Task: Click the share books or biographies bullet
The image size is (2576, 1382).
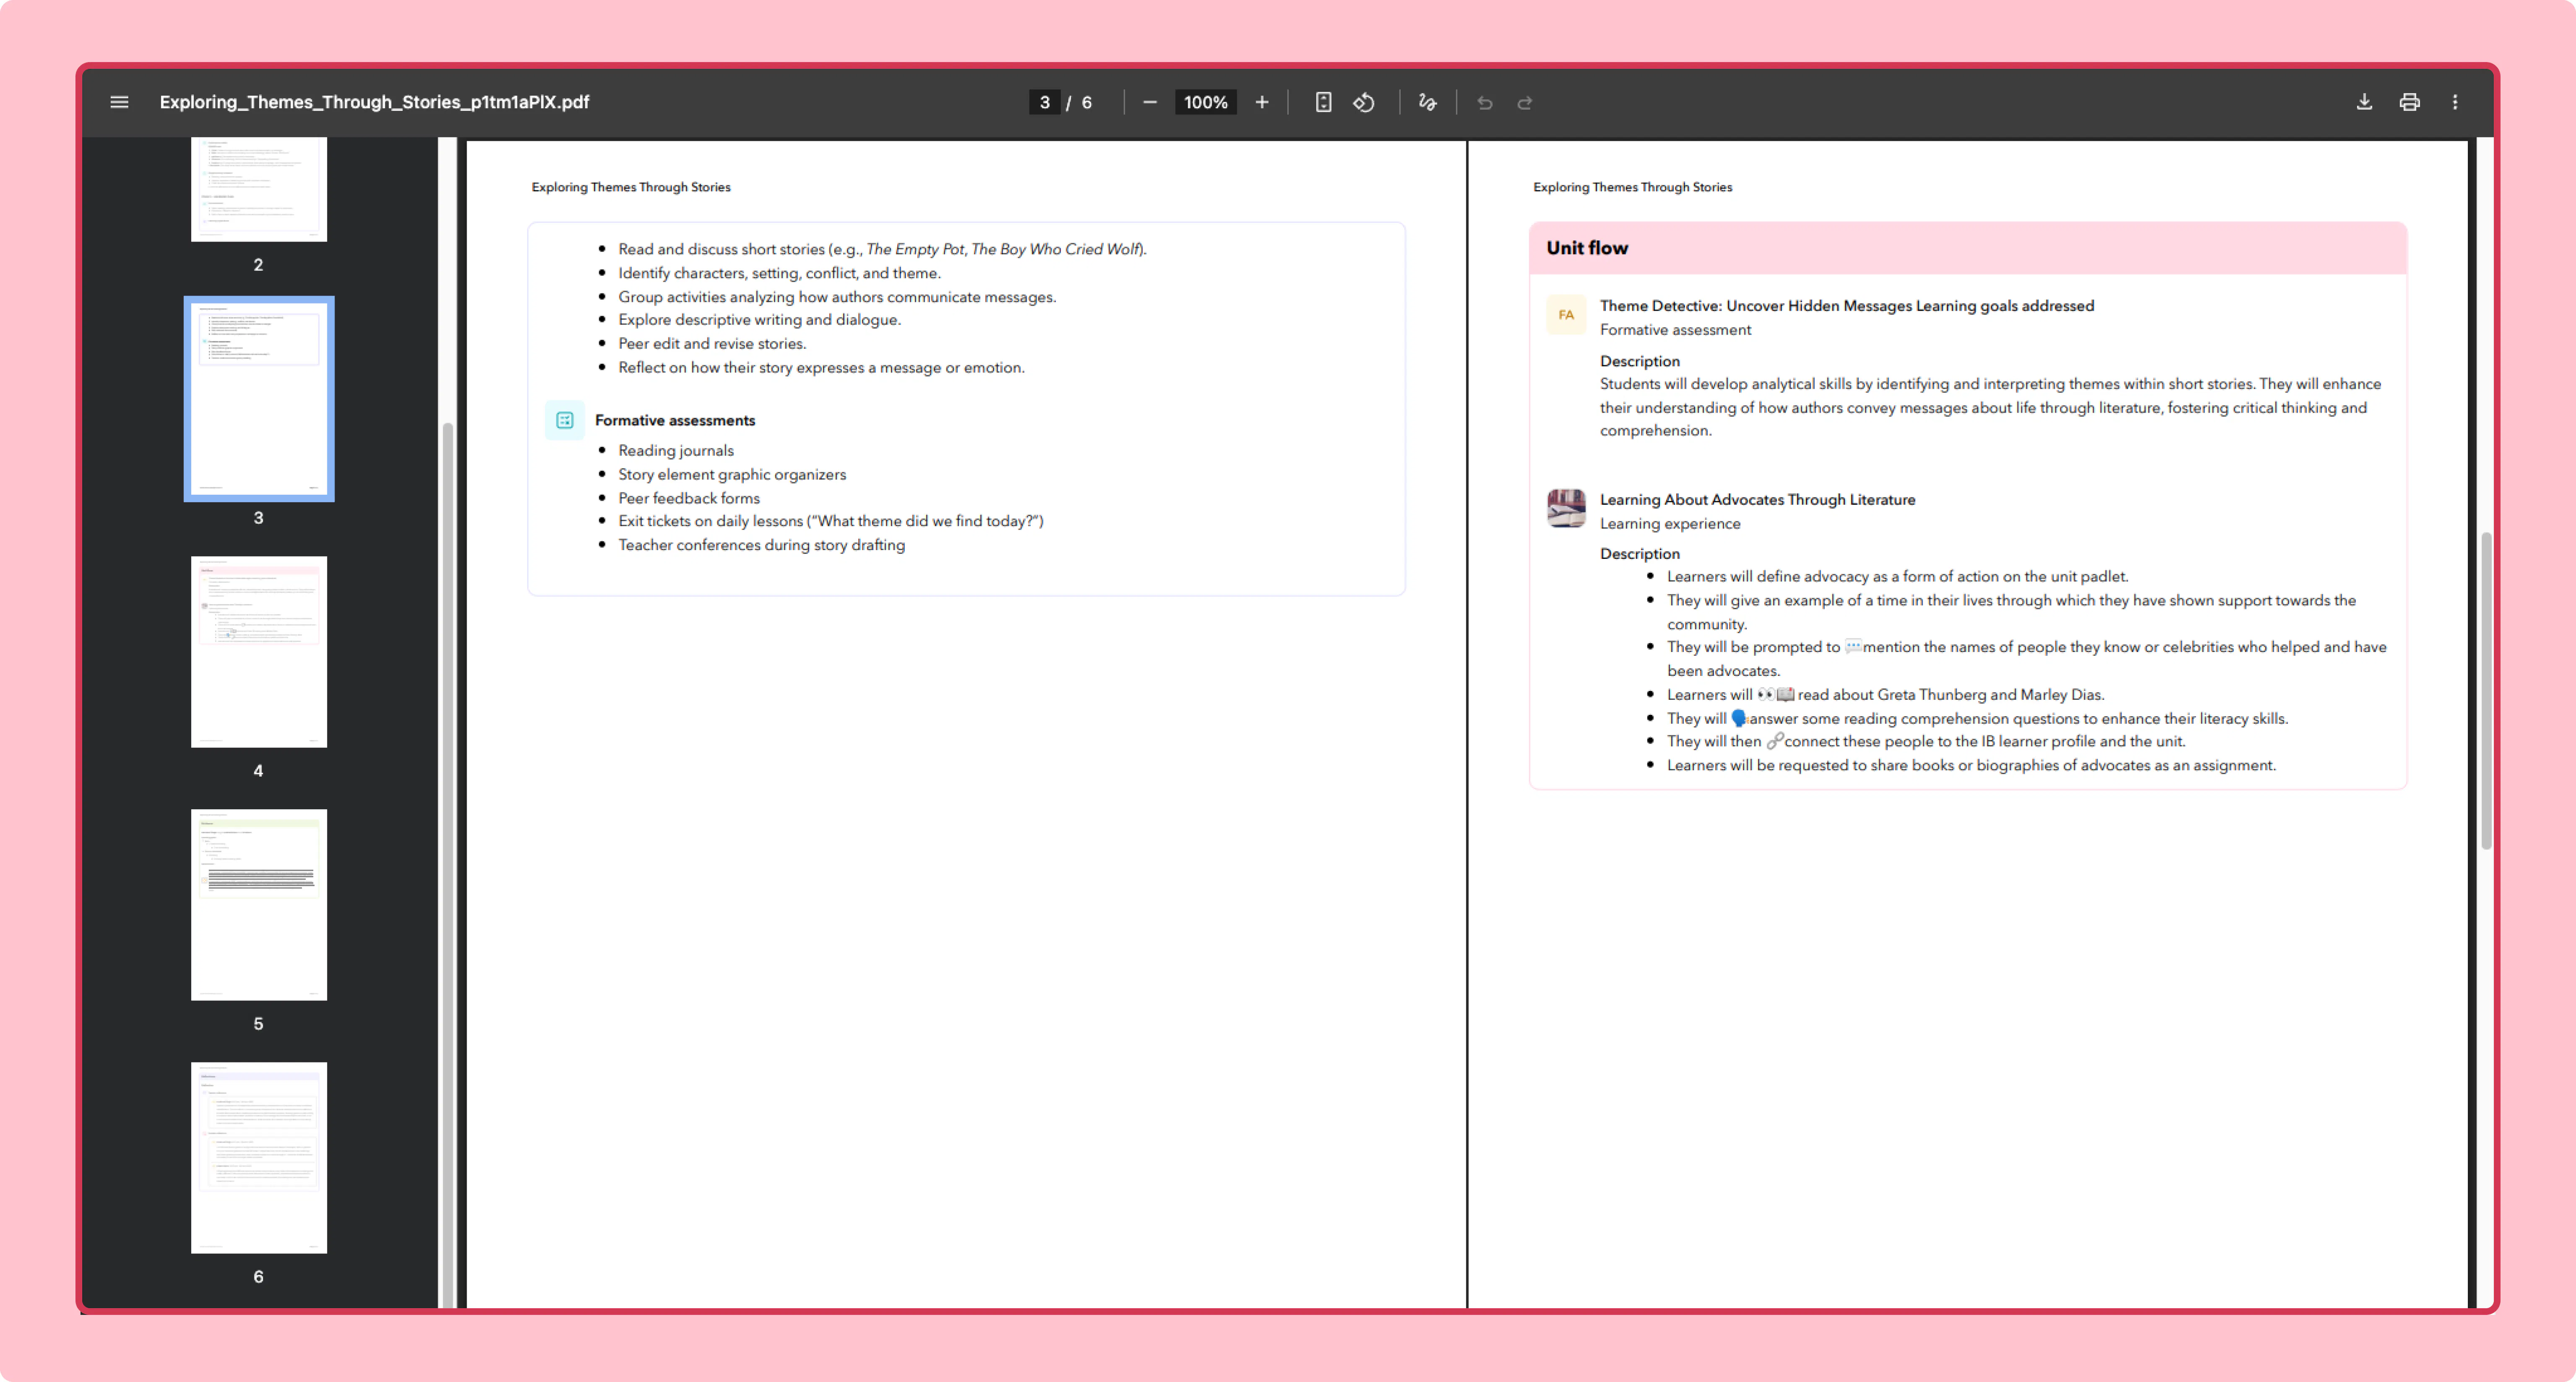Action: 1972,766
